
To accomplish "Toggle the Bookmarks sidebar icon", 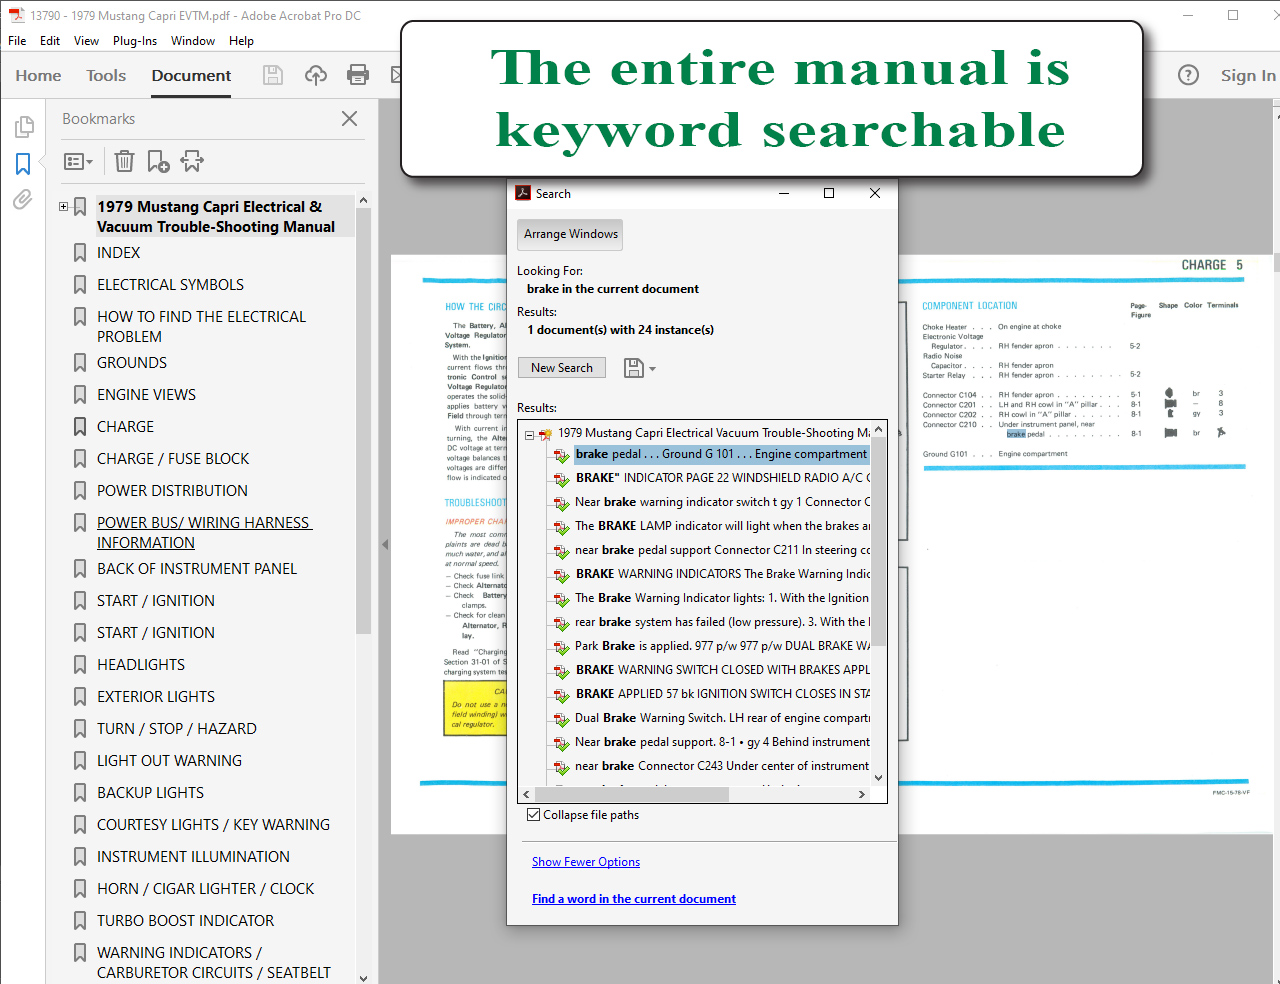I will 23,163.
